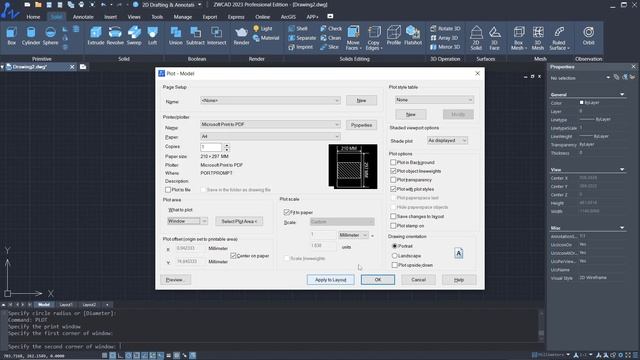Screen dimensions: 640x360
Task: Select the Portrait orientation radio button
Action: click(x=394, y=246)
